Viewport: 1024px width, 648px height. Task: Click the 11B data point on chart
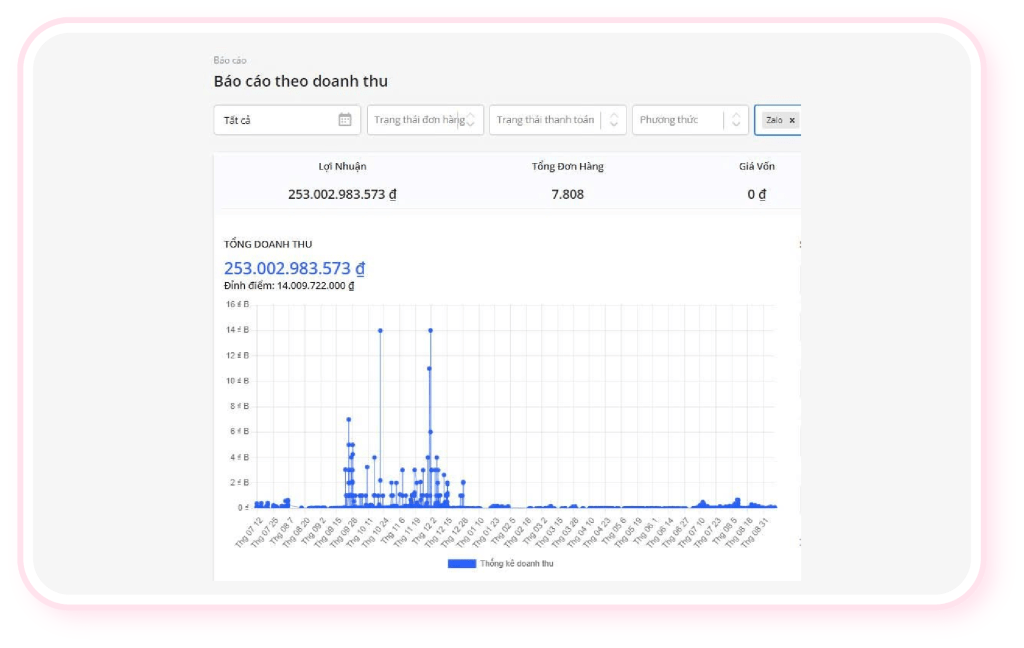click(429, 368)
